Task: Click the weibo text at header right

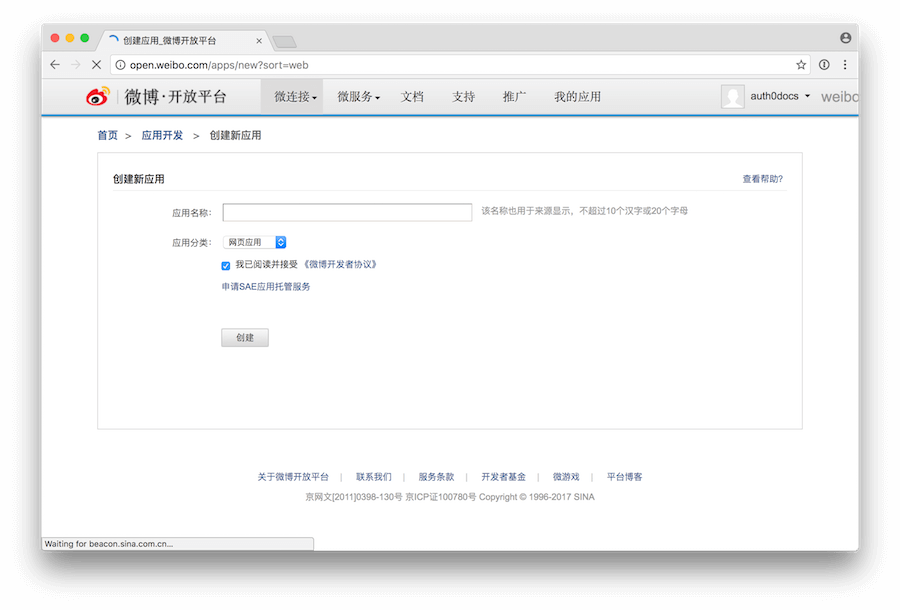Action: coord(839,96)
